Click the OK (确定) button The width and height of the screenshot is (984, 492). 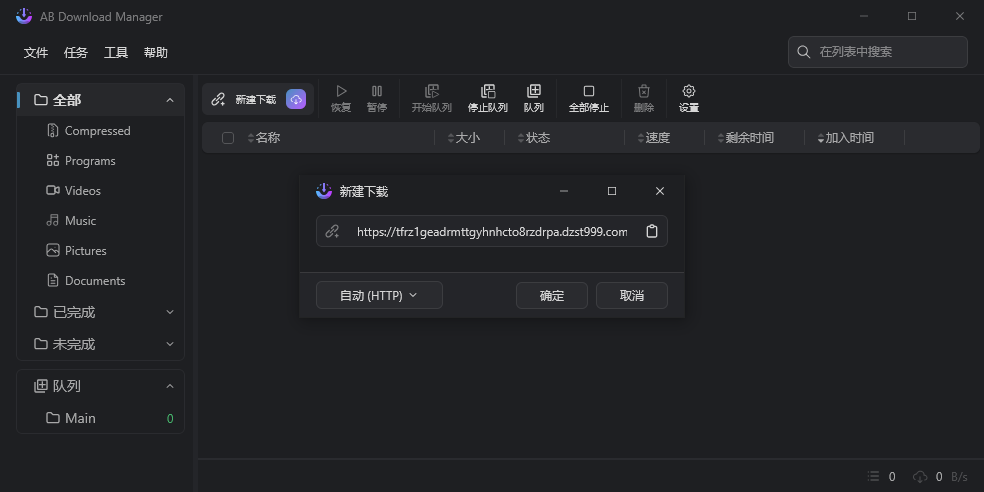click(552, 296)
